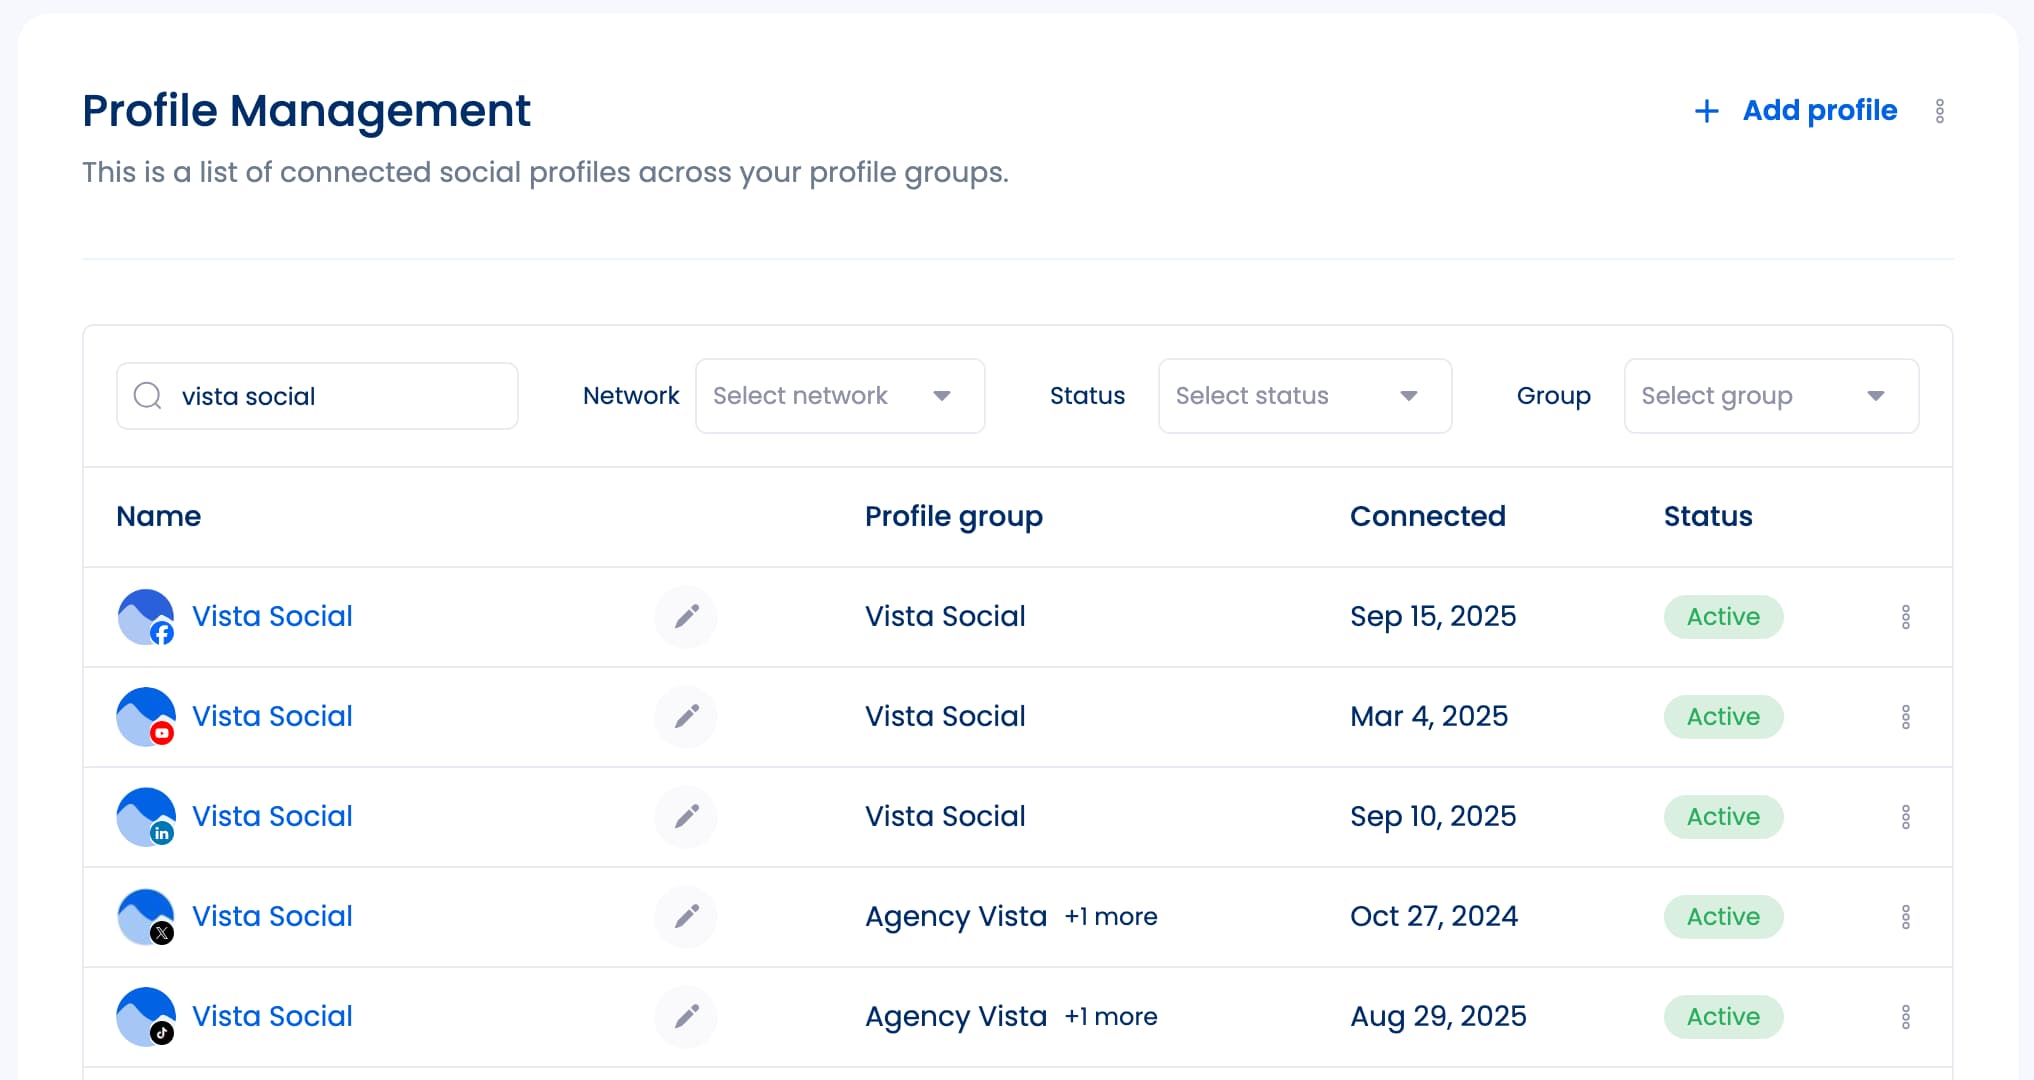Click the search magnifier icon
2034x1080 pixels.
[x=148, y=396]
